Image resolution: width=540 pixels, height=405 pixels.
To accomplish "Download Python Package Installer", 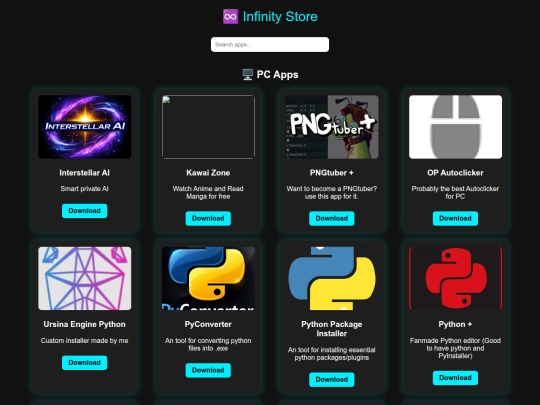I will [x=332, y=380].
